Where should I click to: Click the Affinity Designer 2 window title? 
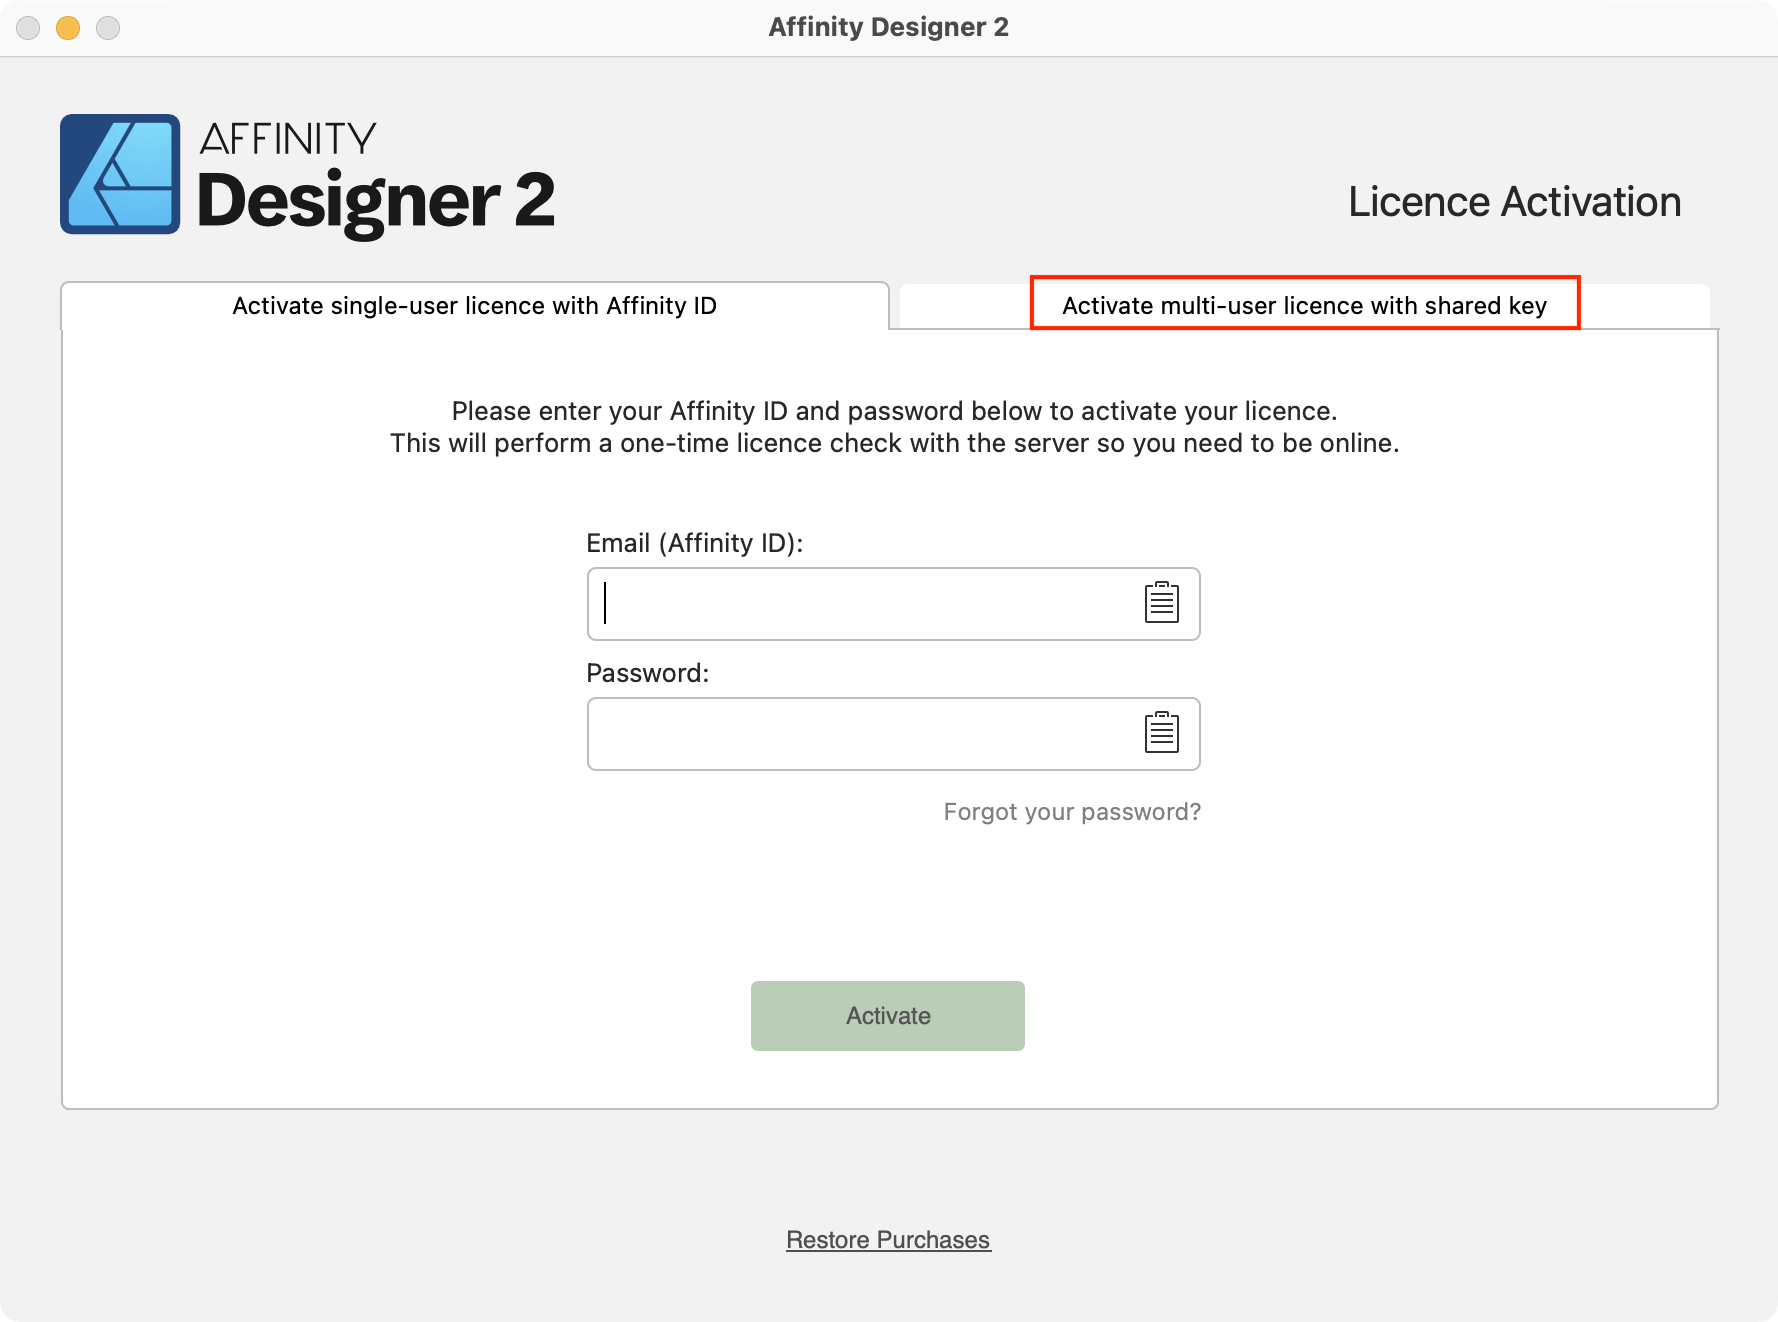click(888, 27)
